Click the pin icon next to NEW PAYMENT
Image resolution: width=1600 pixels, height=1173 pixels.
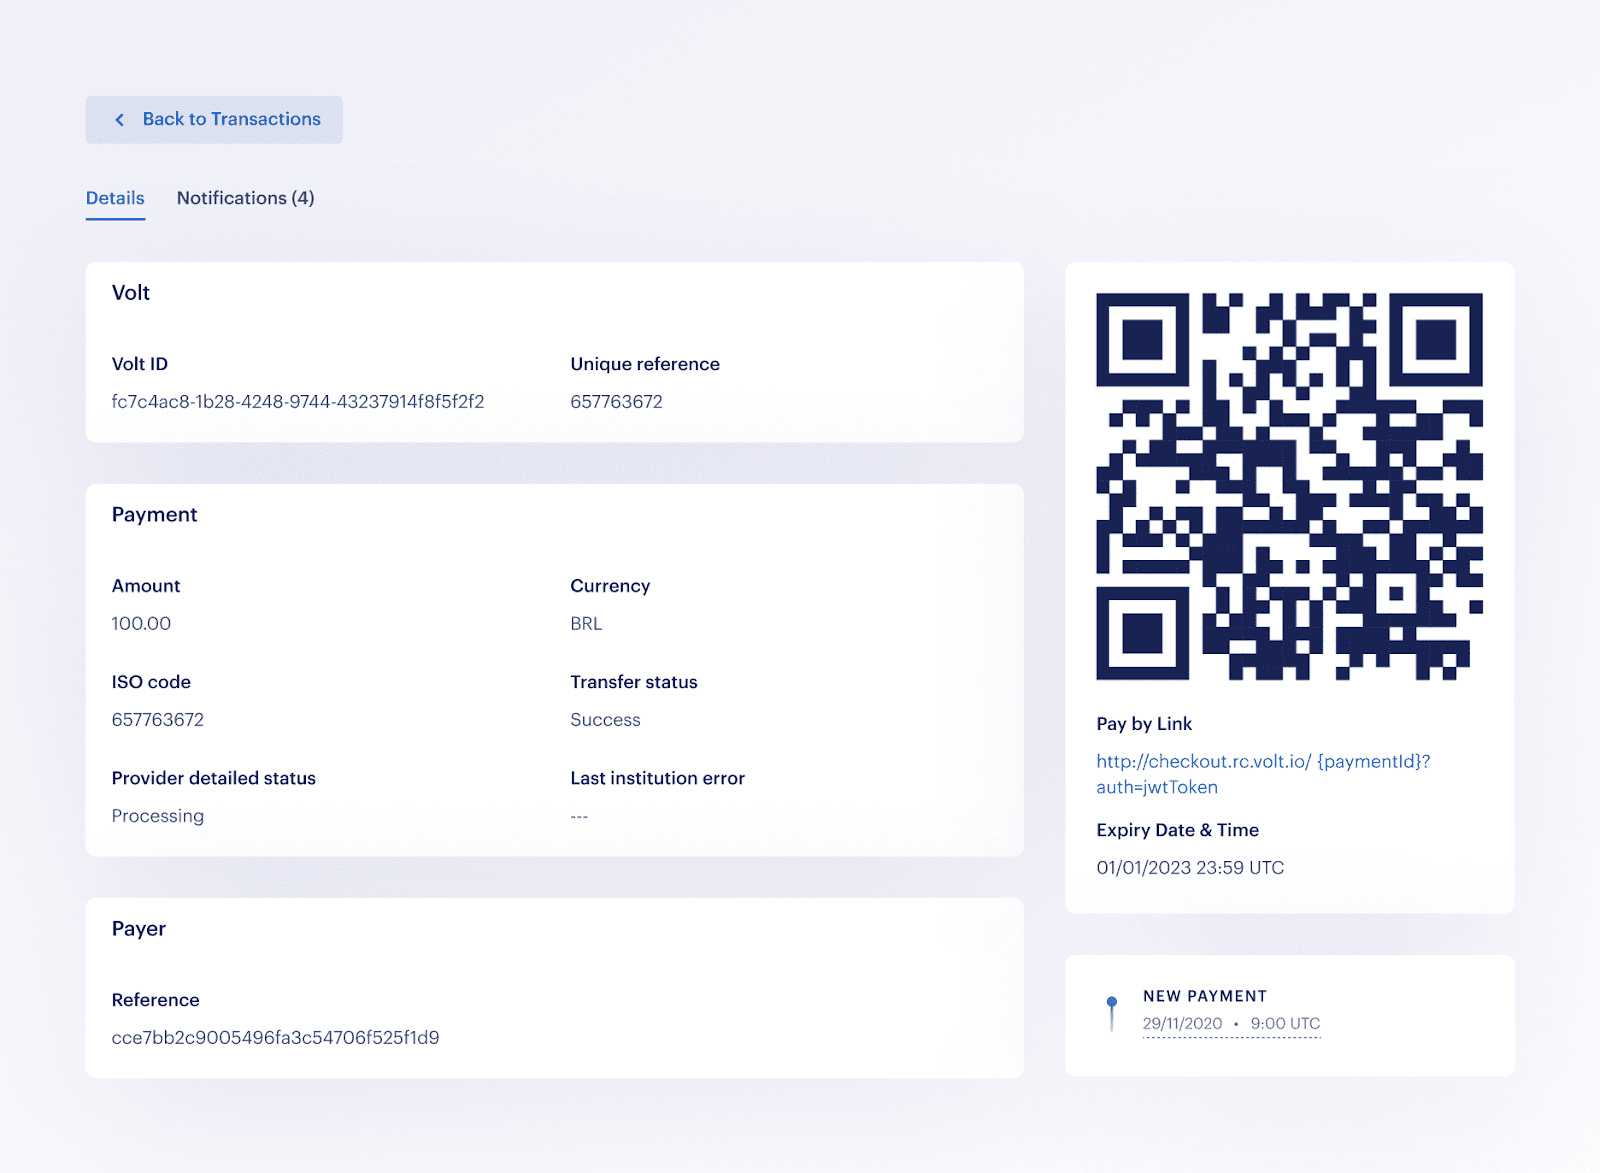[x=1112, y=1000]
